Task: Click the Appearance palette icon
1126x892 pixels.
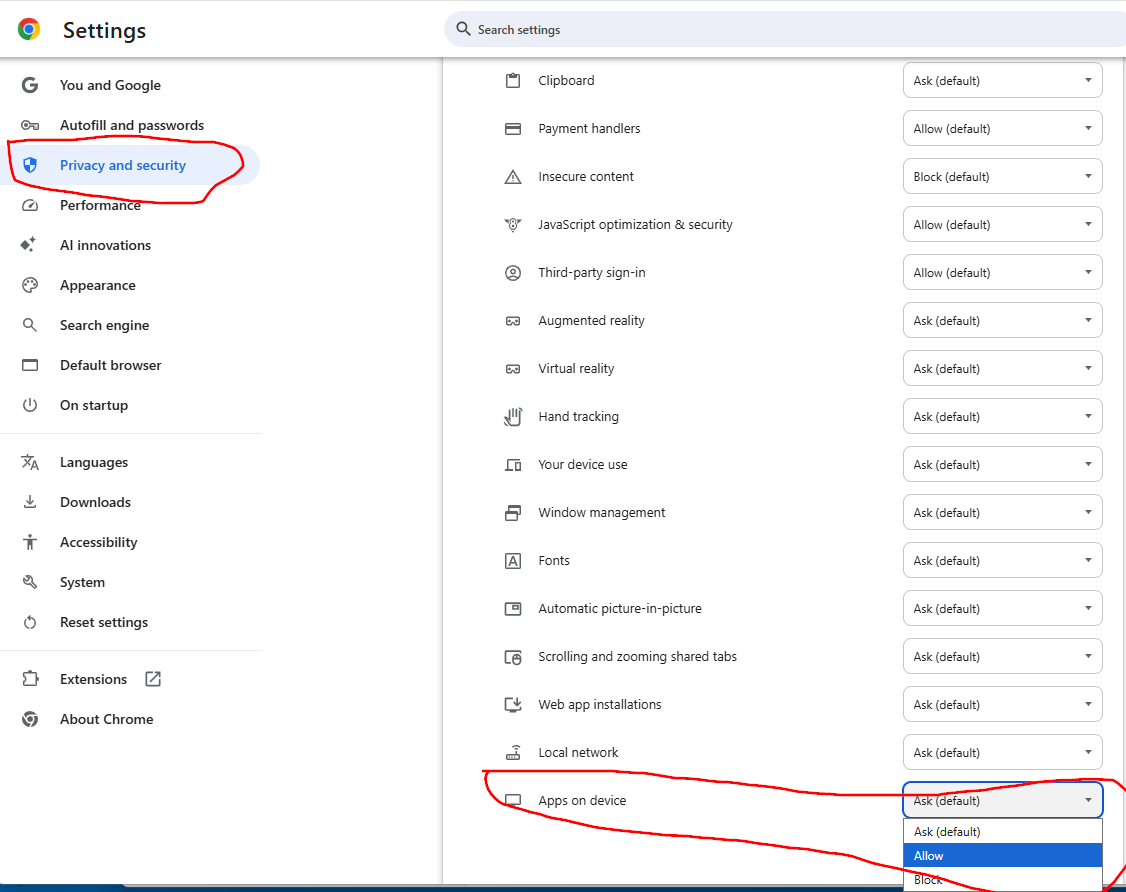Action: 29,285
